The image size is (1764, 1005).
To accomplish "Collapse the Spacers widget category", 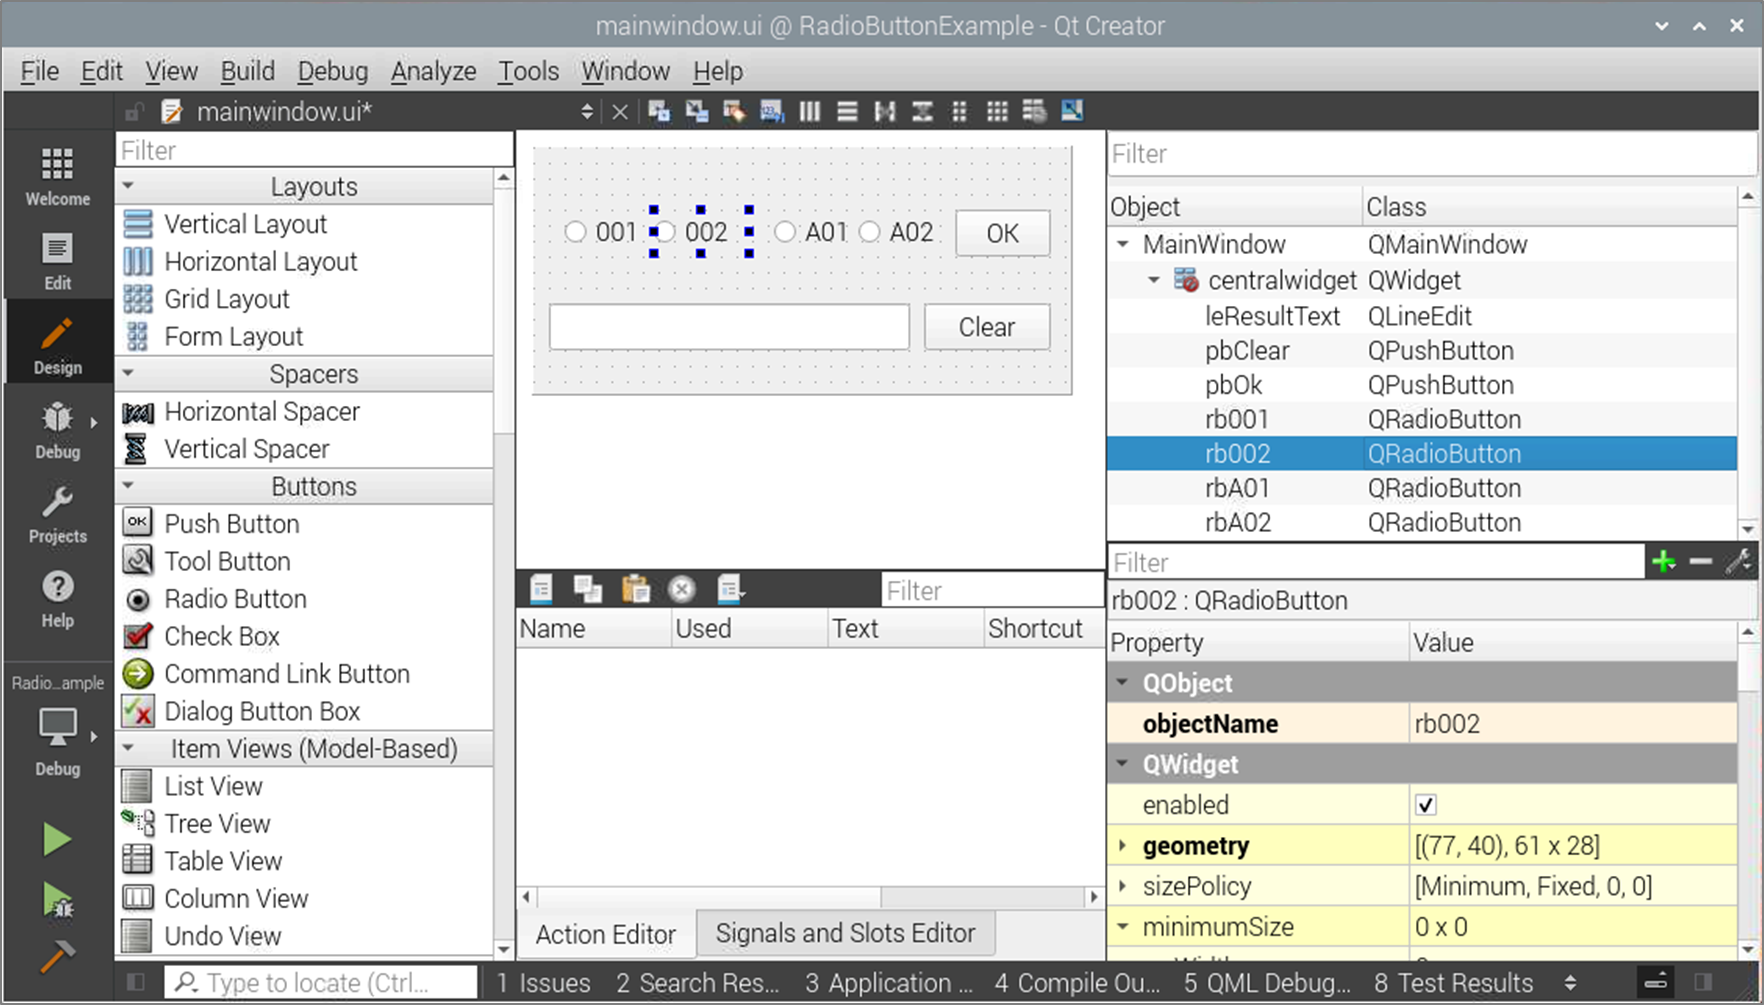I will coord(128,373).
